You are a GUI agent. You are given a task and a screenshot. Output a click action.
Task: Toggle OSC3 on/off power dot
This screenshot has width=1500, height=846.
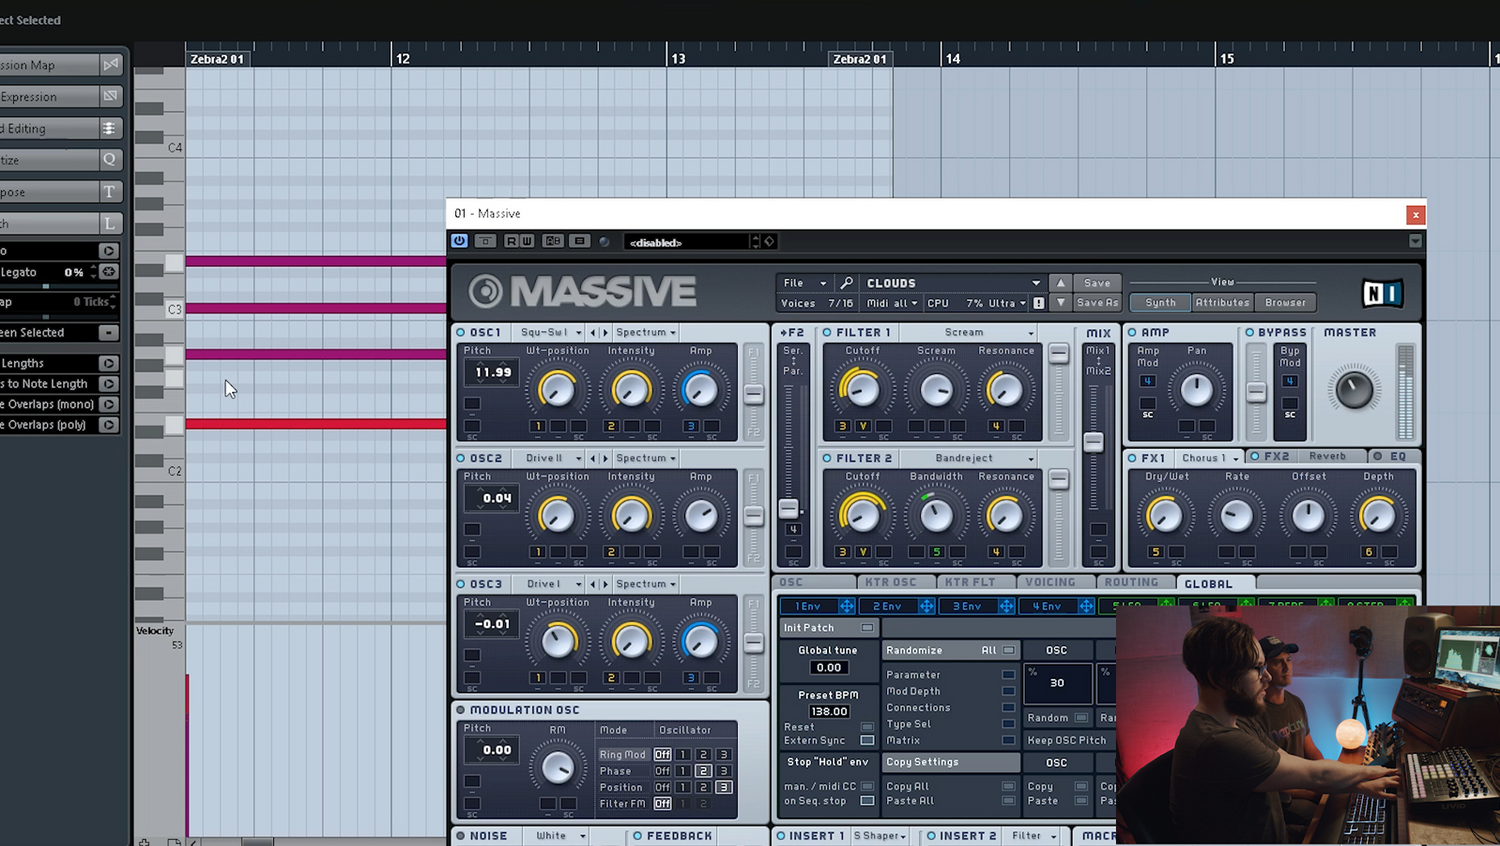(461, 584)
